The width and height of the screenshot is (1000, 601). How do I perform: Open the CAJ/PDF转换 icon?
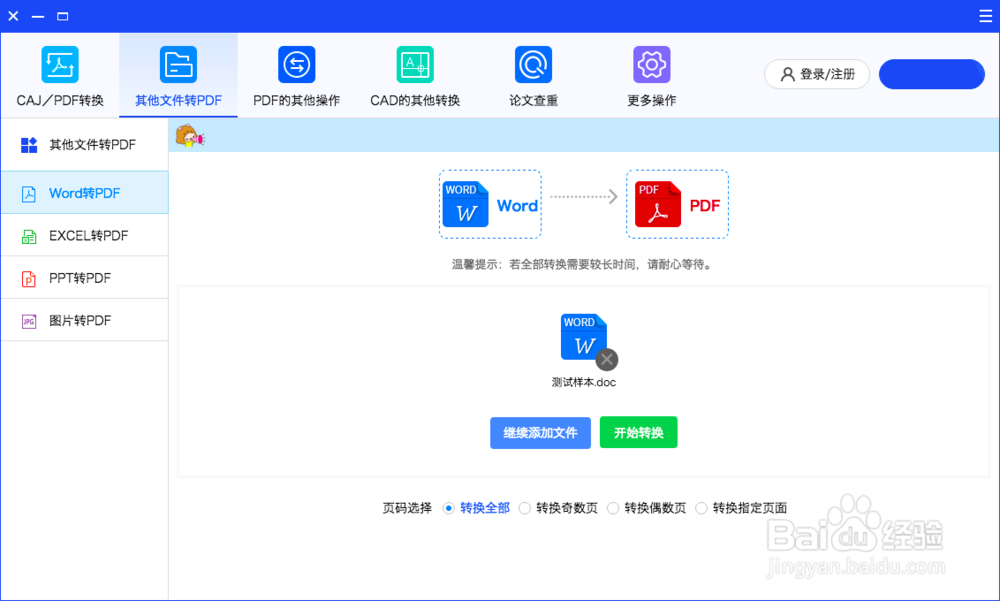(60, 64)
